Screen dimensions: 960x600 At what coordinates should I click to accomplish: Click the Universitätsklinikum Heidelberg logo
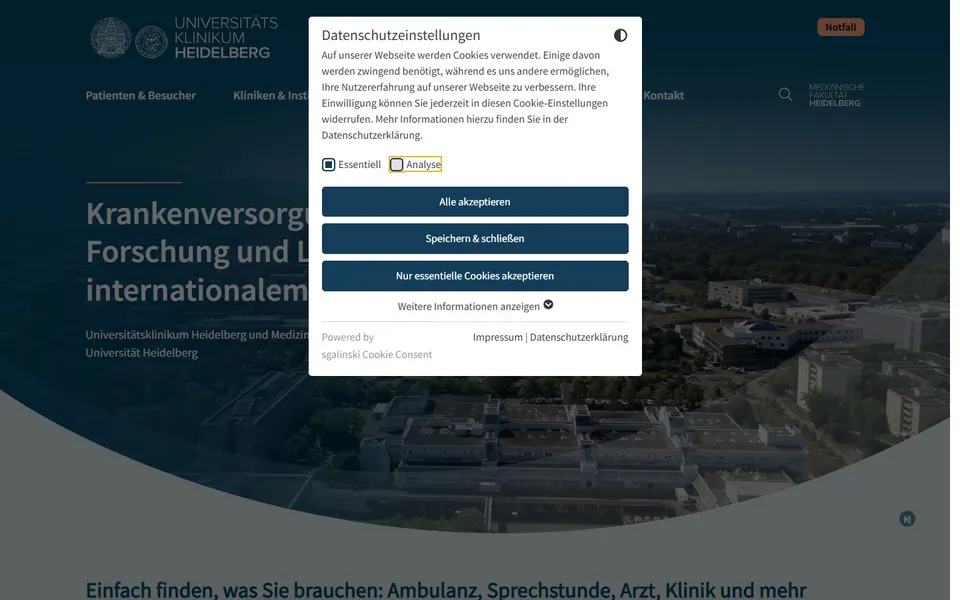point(184,37)
